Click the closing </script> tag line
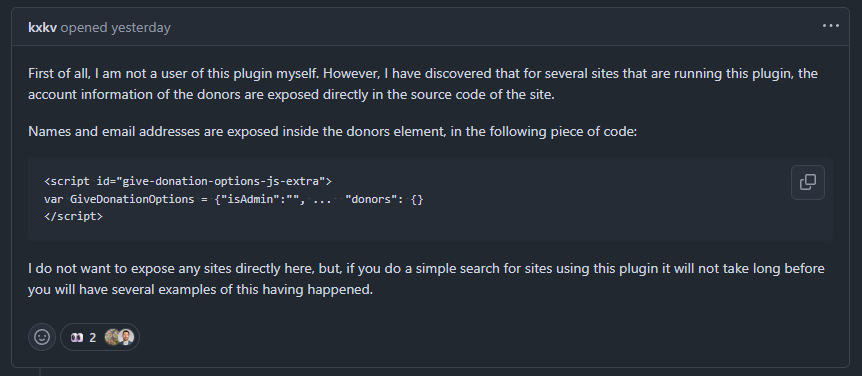Image resolution: width=862 pixels, height=376 pixels. click(x=73, y=216)
